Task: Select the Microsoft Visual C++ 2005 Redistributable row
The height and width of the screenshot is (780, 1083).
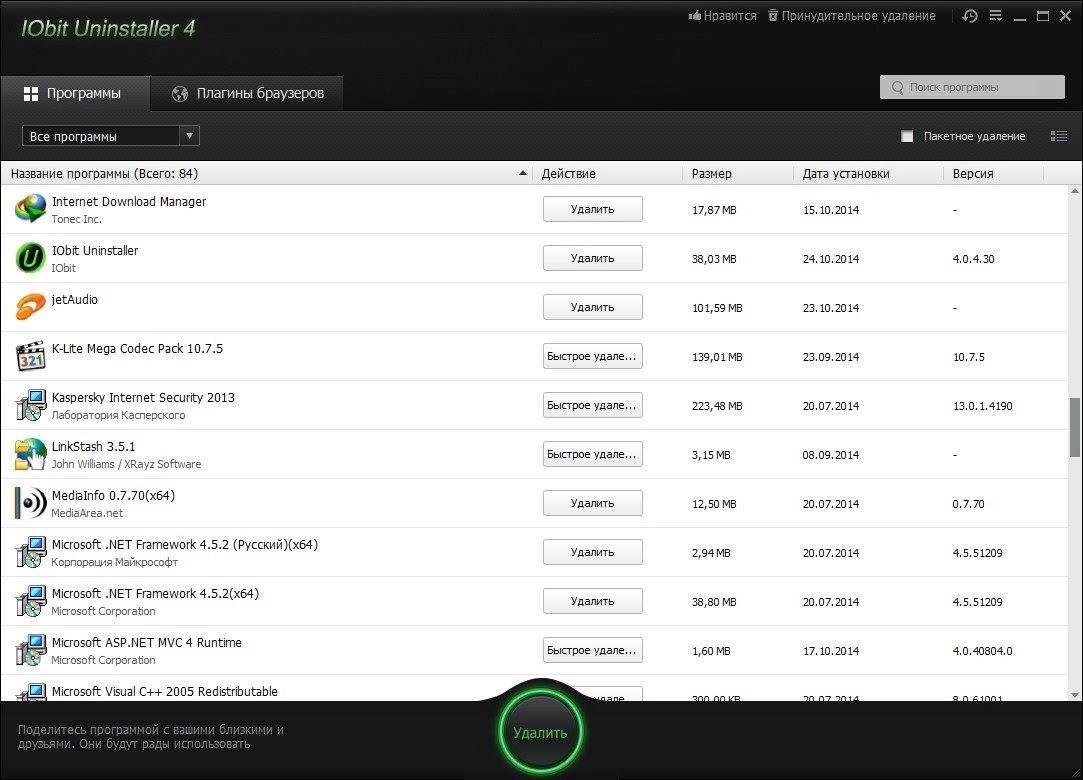Action: [535, 689]
